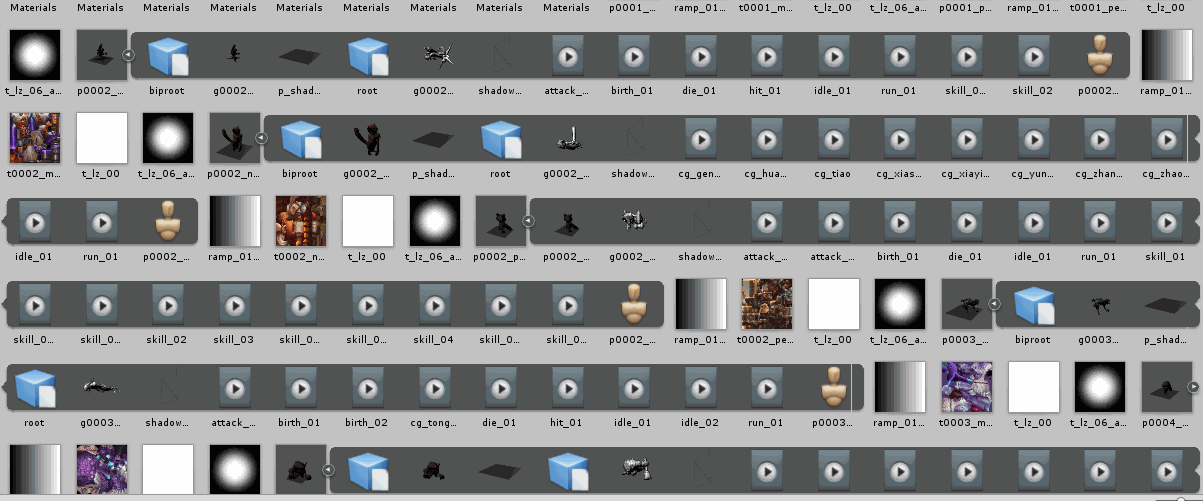Expand the p0004_ model asset
This screenshot has height=501, width=1203.
(1192, 387)
